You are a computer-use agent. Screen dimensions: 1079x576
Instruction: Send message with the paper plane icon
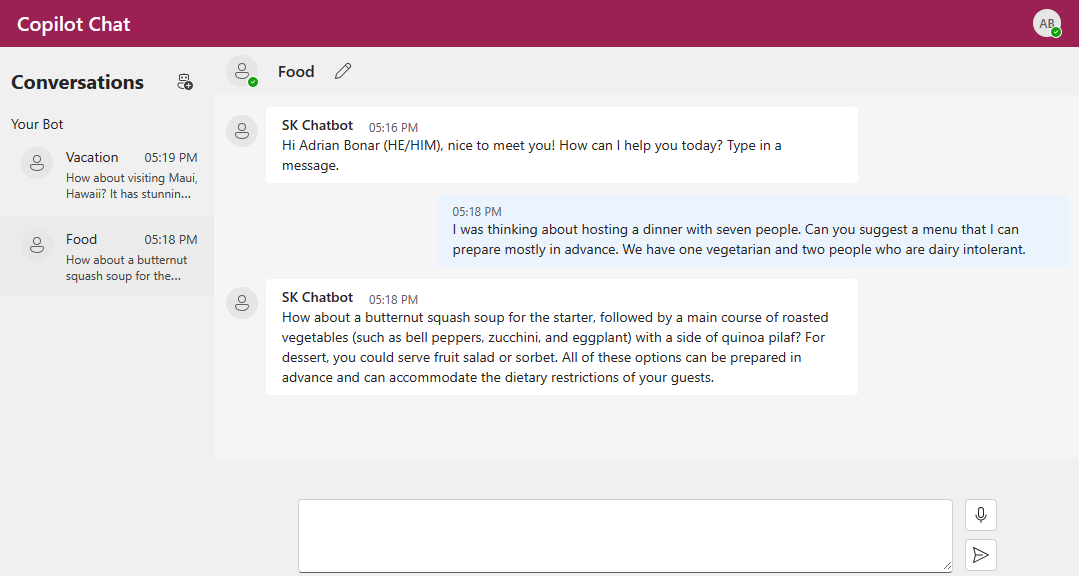coord(981,555)
